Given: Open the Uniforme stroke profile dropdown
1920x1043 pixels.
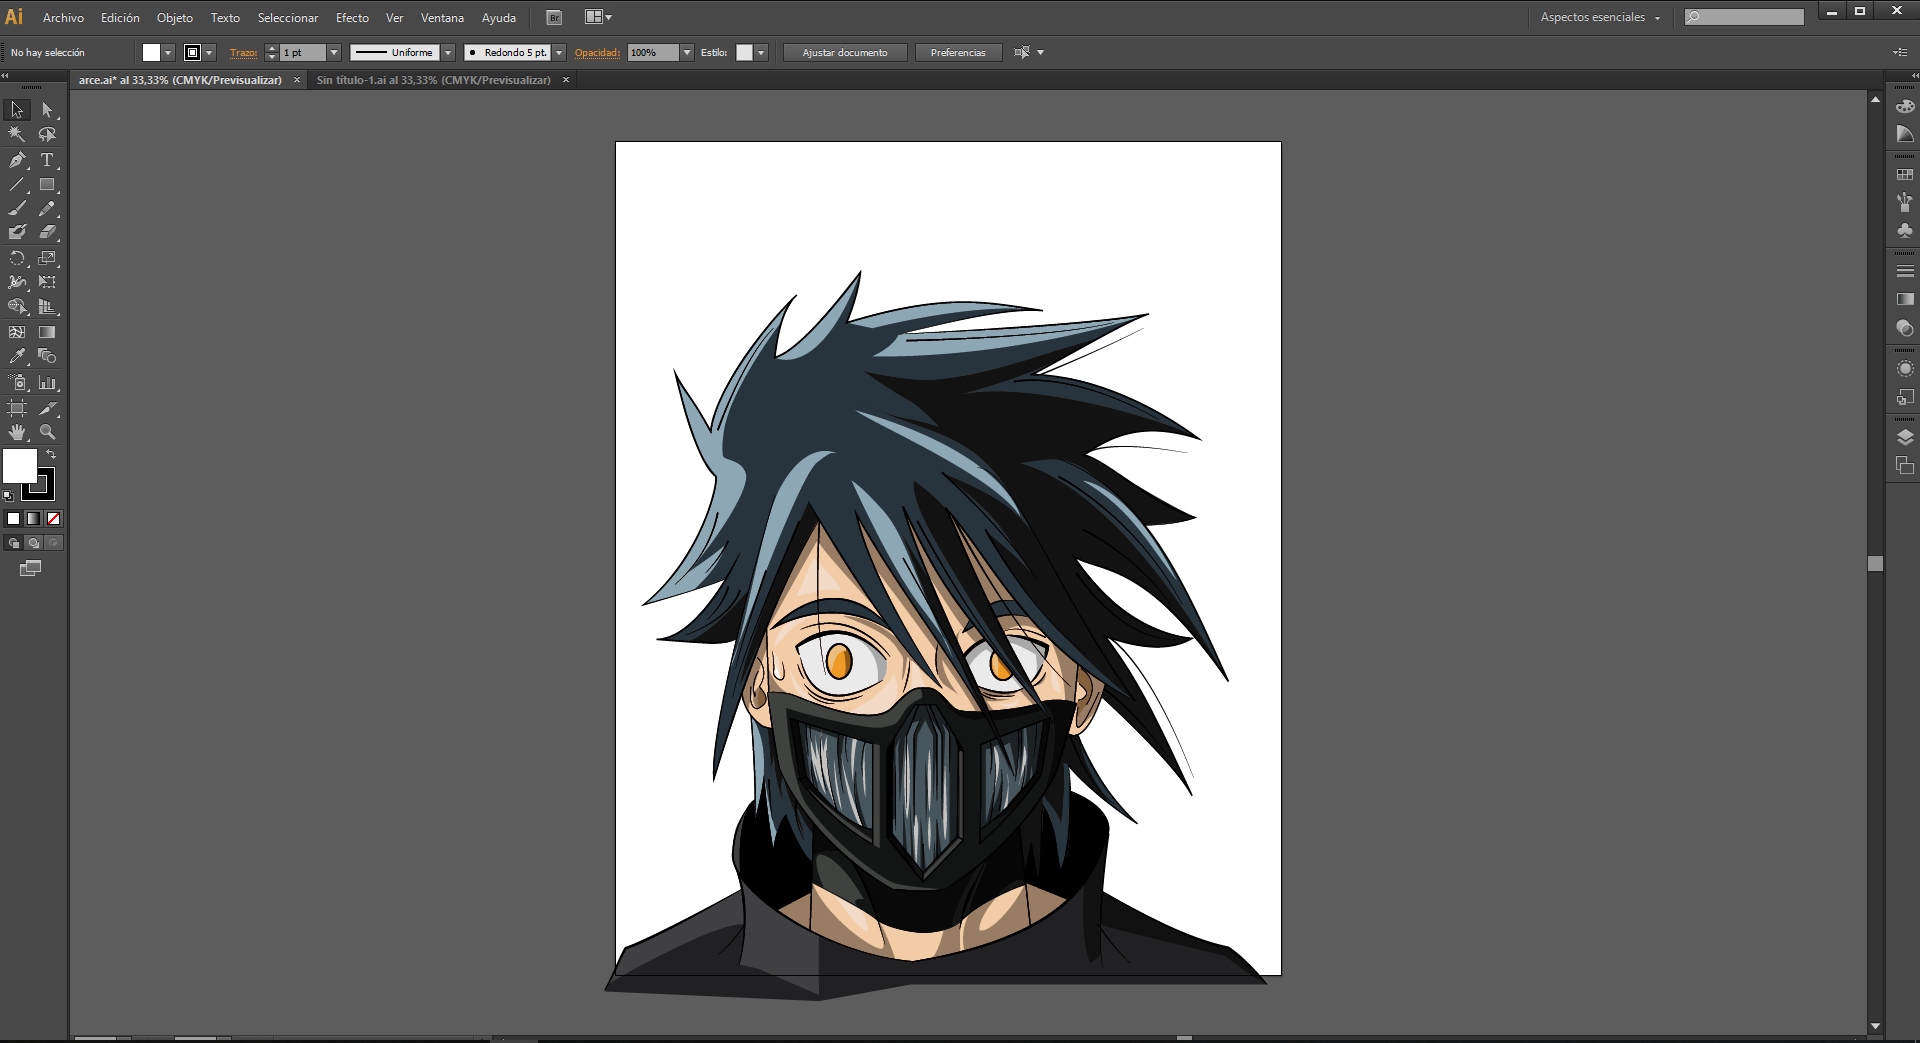Looking at the screenshot, I should (448, 53).
